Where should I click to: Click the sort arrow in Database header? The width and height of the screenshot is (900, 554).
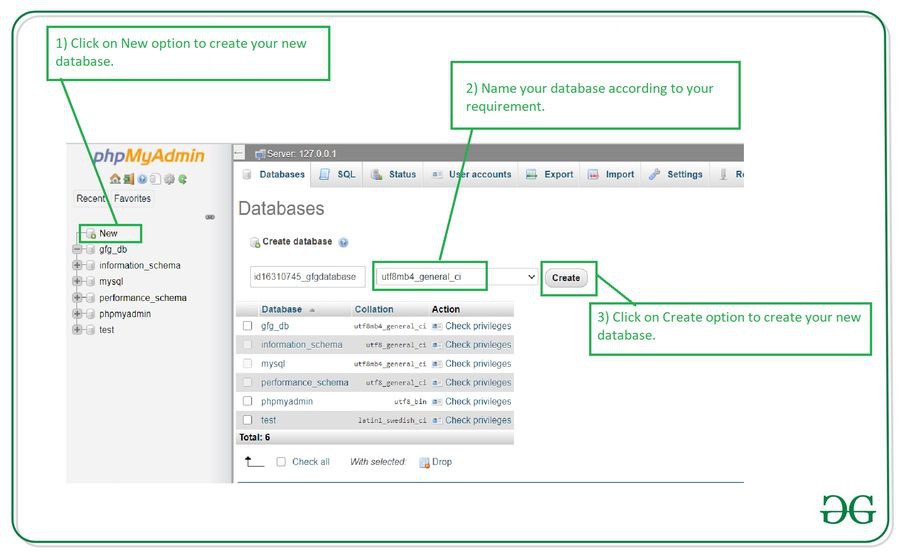[312, 310]
